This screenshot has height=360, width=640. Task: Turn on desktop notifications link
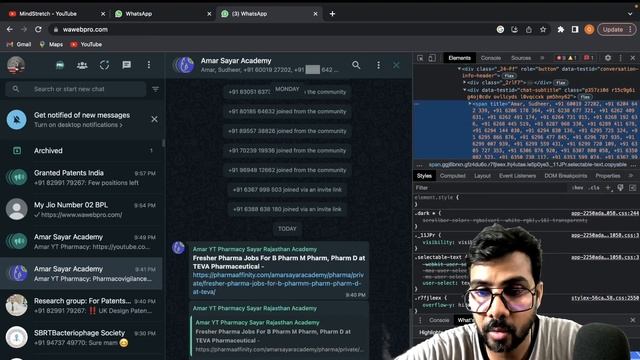click(x=78, y=125)
